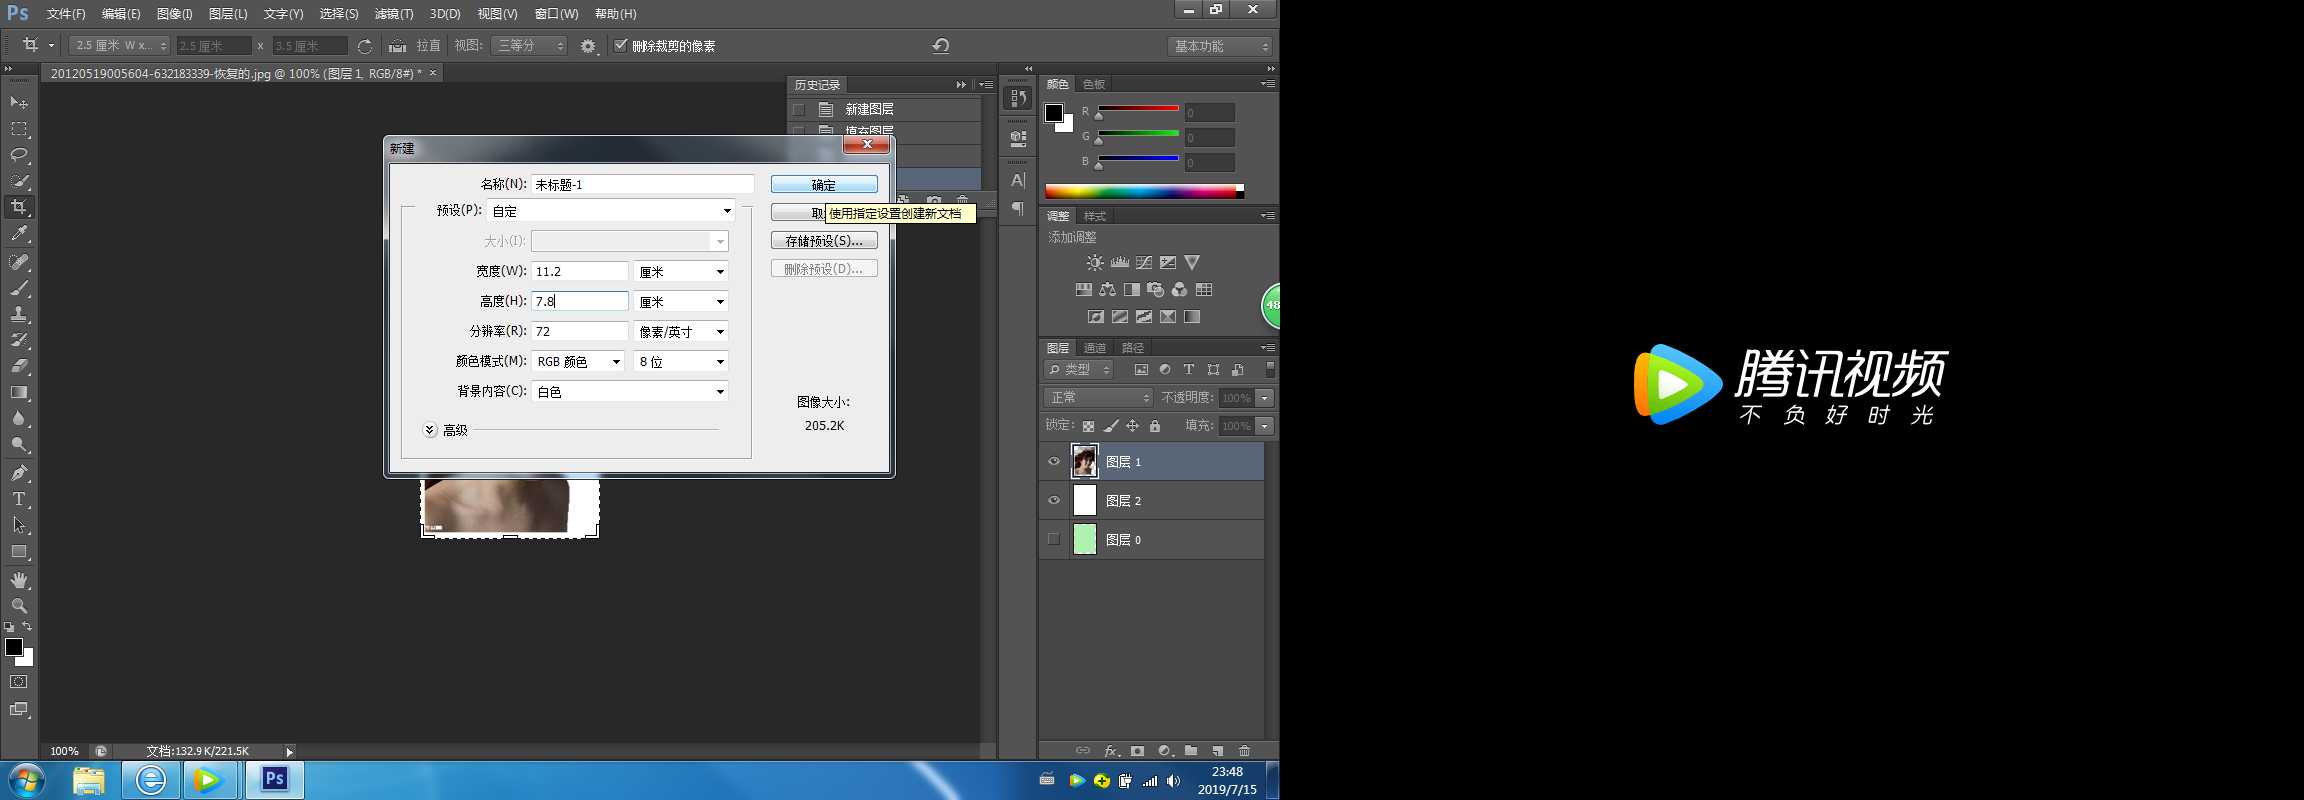Add Levels adjustment icon
Image resolution: width=2304 pixels, height=800 pixels.
coord(1120,263)
